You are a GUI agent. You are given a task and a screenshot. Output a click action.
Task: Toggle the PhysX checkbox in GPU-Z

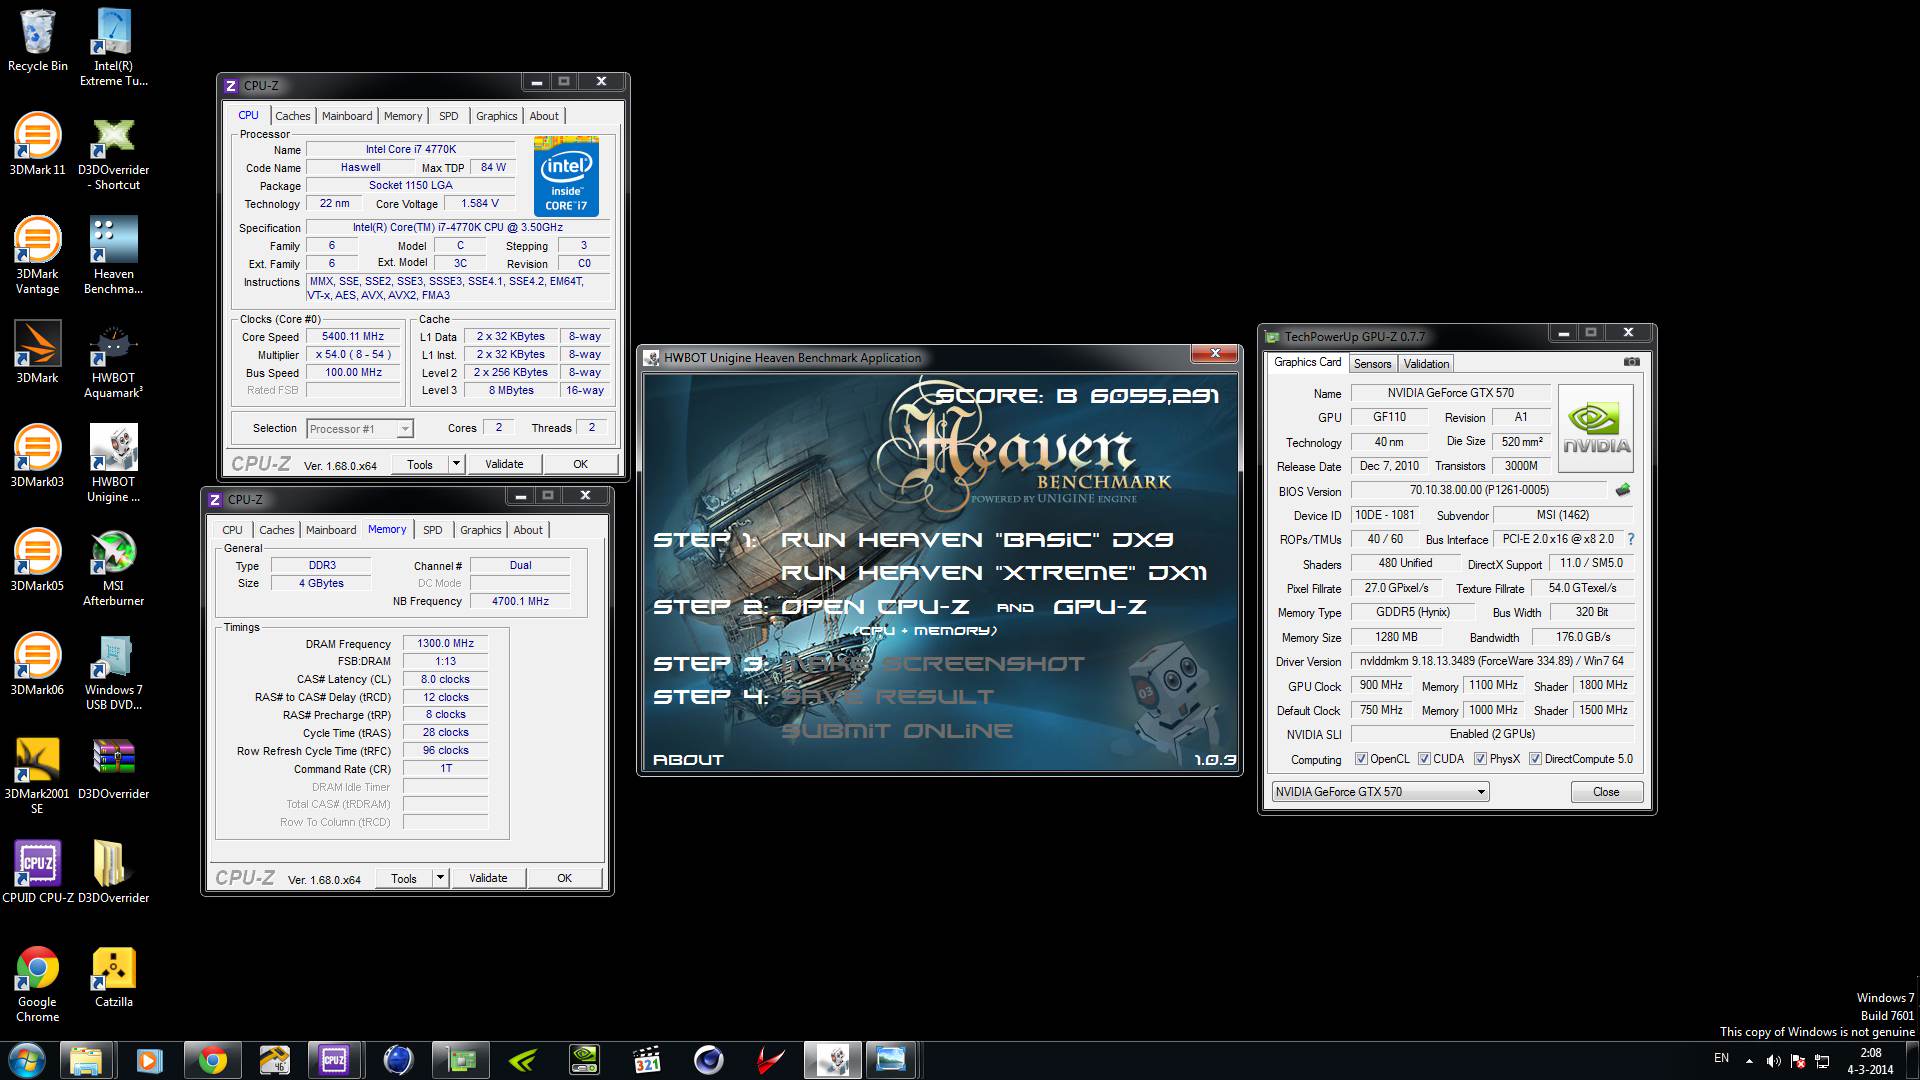coord(1480,759)
